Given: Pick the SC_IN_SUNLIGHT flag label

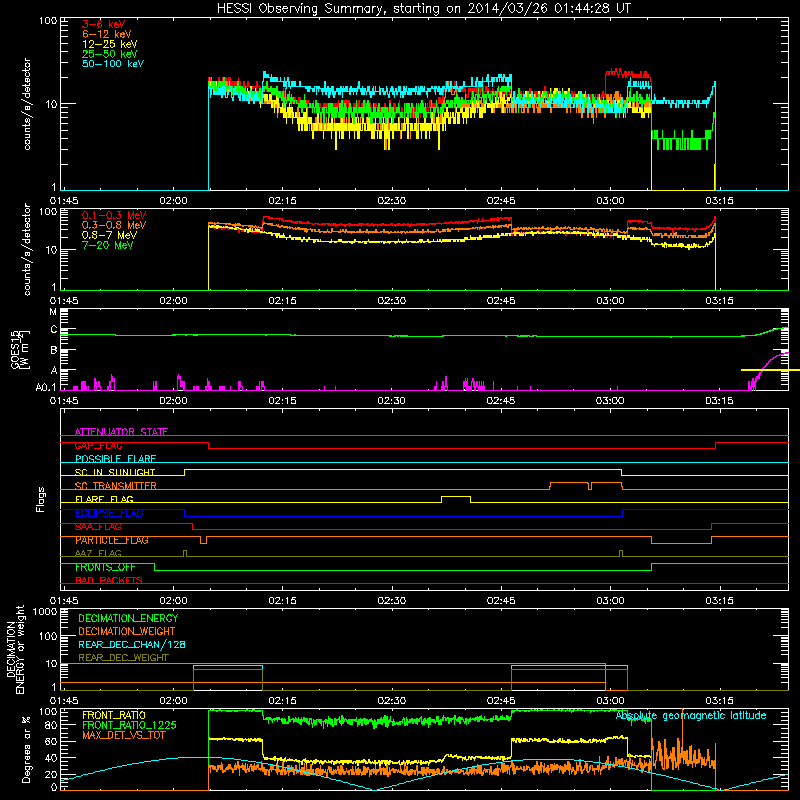Looking at the screenshot, I should tap(115, 472).
